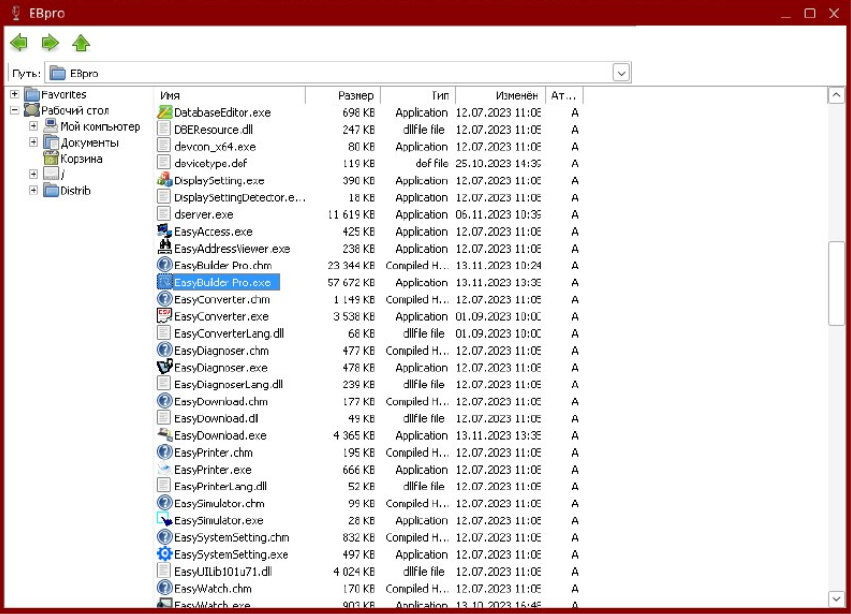851x614 pixels.
Task: Select Документы in the folder tree
Action: pyautogui.click(x=90, y=143)
